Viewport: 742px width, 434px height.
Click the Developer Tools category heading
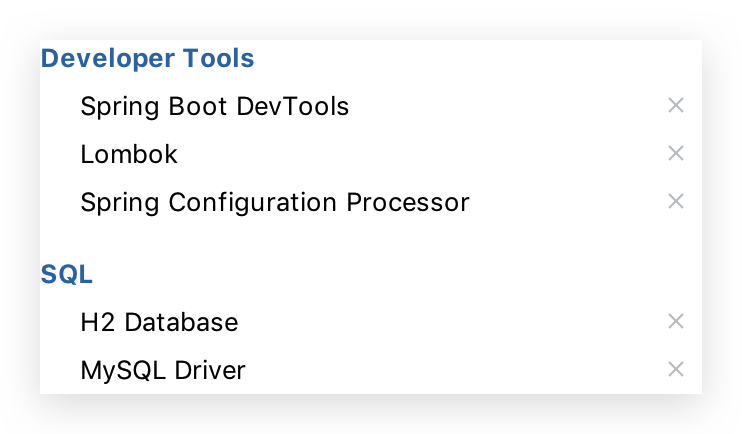(148, 59)
